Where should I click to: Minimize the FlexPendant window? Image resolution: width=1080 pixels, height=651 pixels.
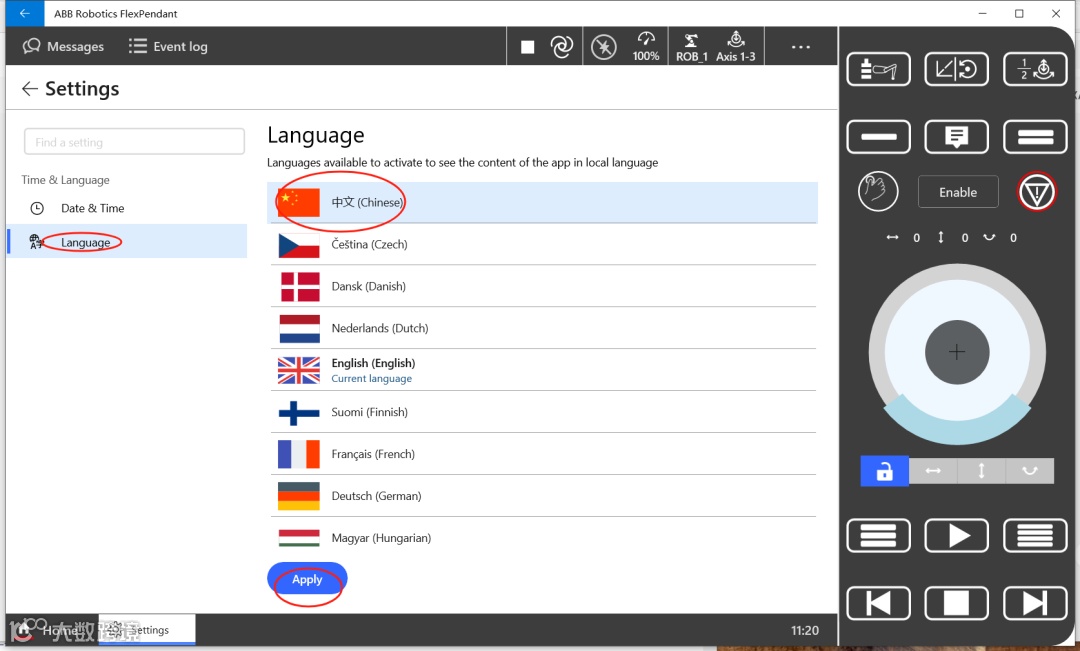pos(983,13)
